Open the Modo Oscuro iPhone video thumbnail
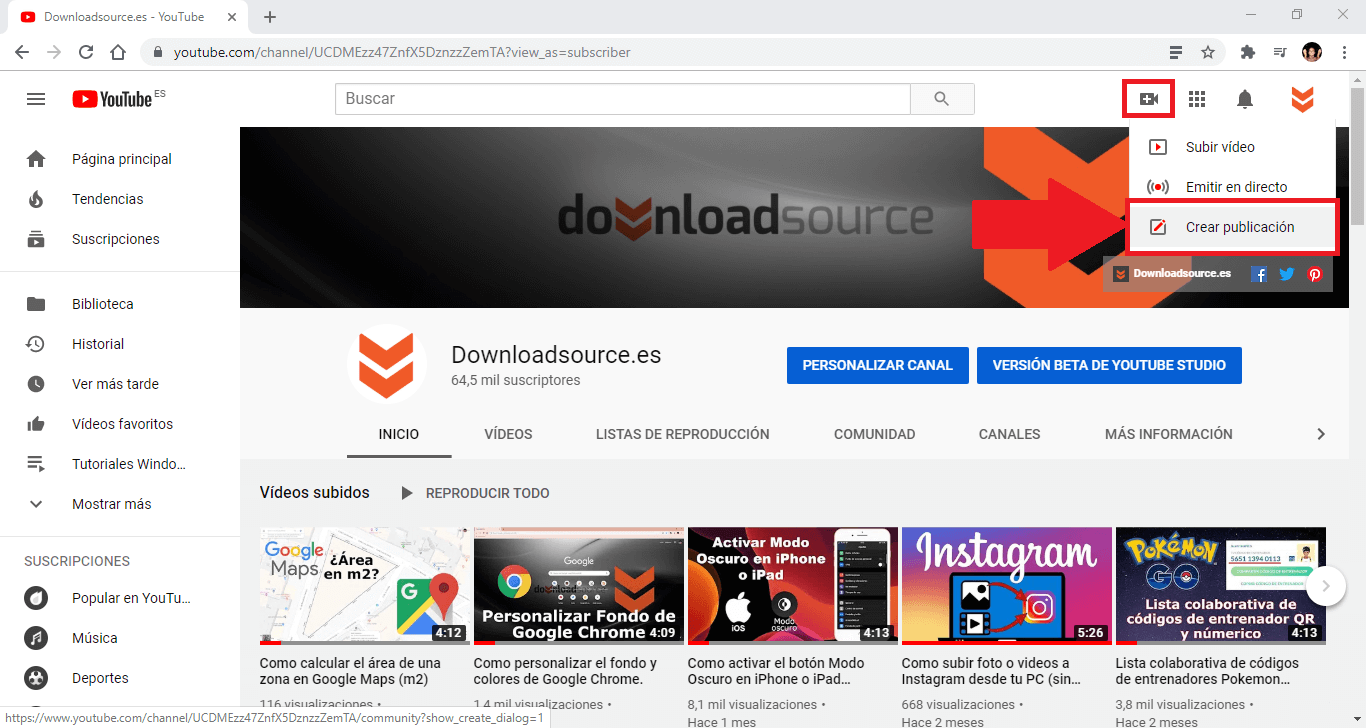 coord(793,586)
